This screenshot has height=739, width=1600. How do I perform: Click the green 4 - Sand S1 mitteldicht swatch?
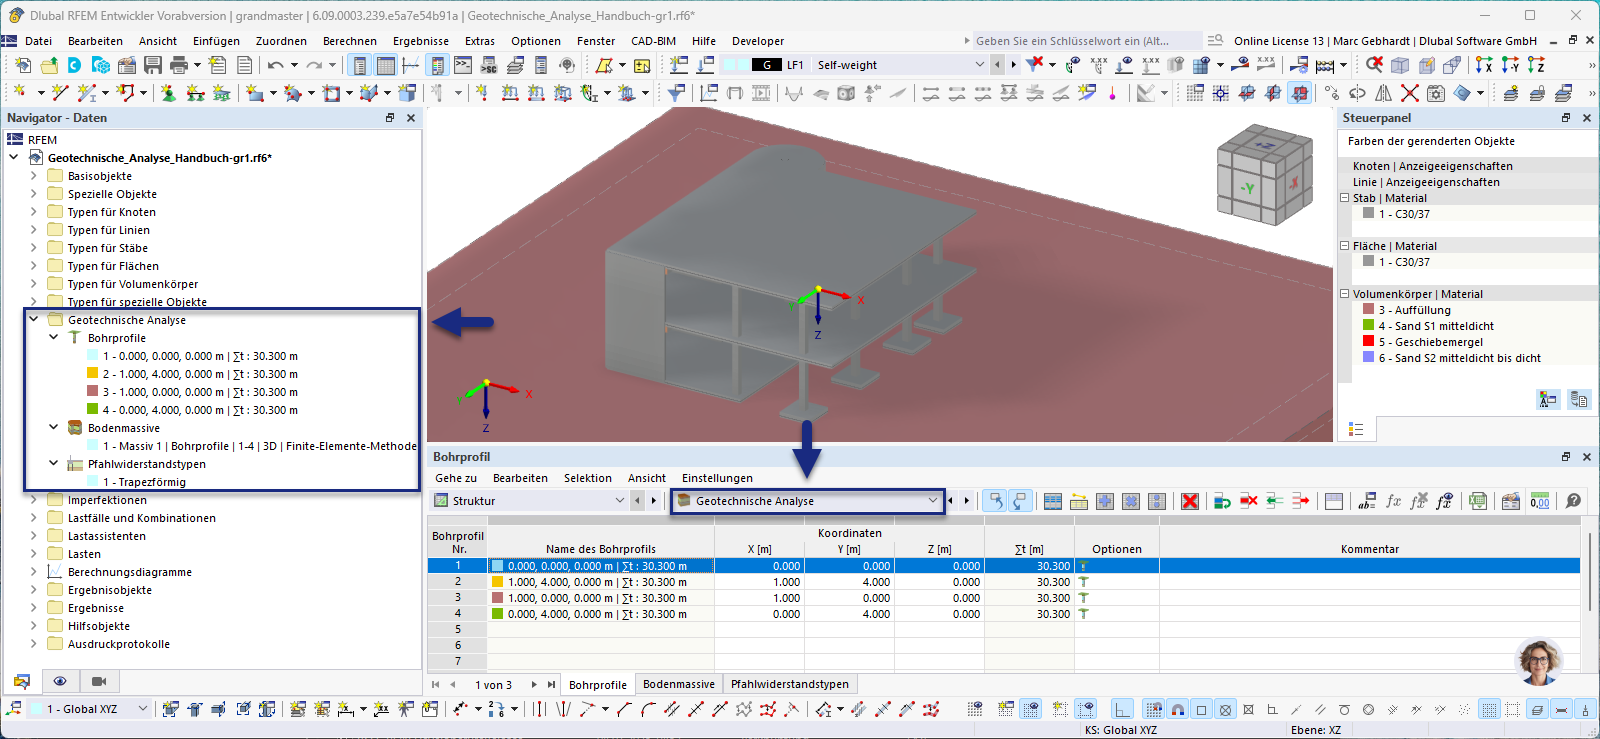(x=1368, y=326)
